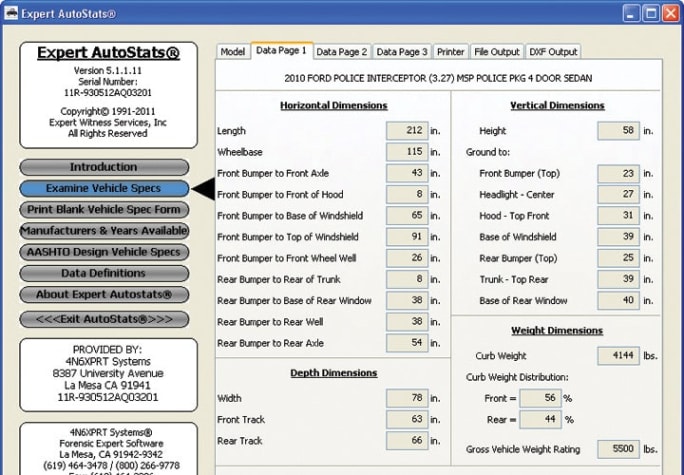Image resolution: width=684 pixels, height=475 pixels.
Task: Select the DXF Output tab
Action: 553,52
